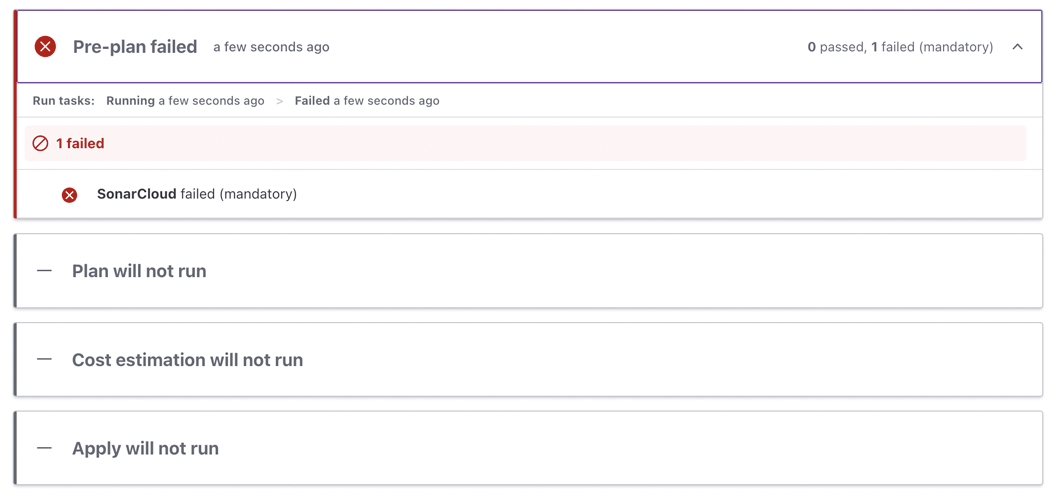The width and height of the screenshot is (1064, 498).
Task: Click the dash icon beside Cost estimation
Action: click(44, 359)
